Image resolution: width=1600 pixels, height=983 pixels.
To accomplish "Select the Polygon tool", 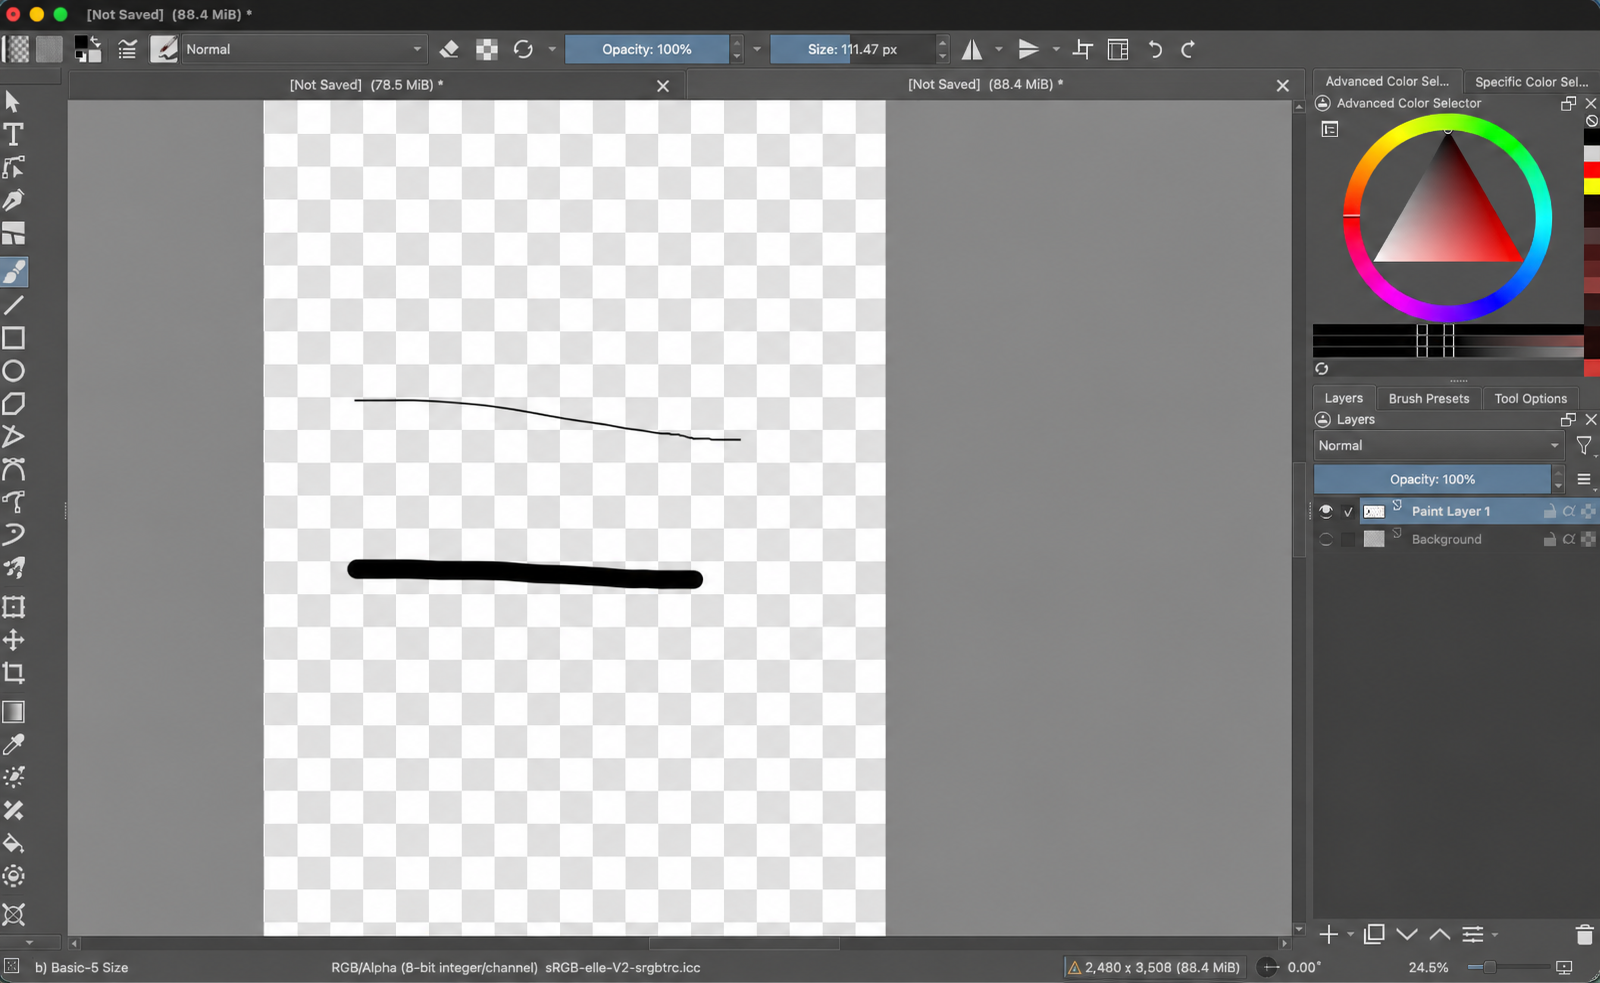I will tap(14, 404).
